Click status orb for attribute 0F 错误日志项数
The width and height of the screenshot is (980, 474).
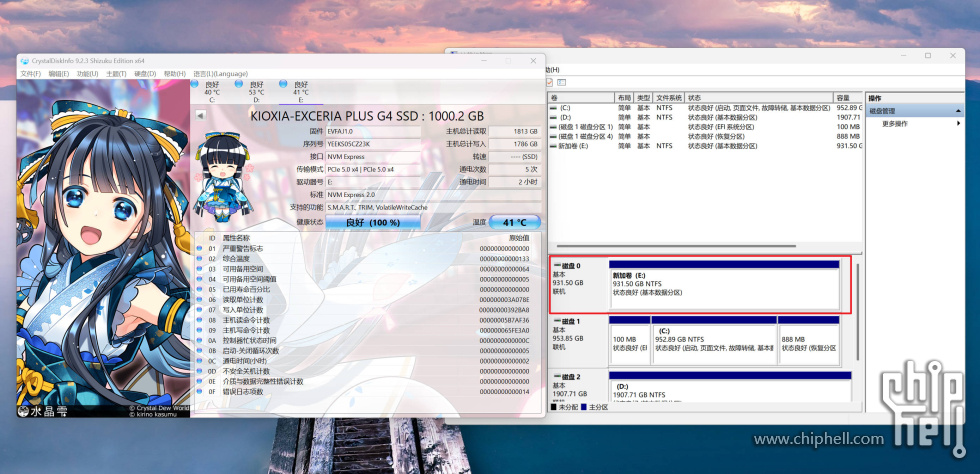tap(200, 391)
